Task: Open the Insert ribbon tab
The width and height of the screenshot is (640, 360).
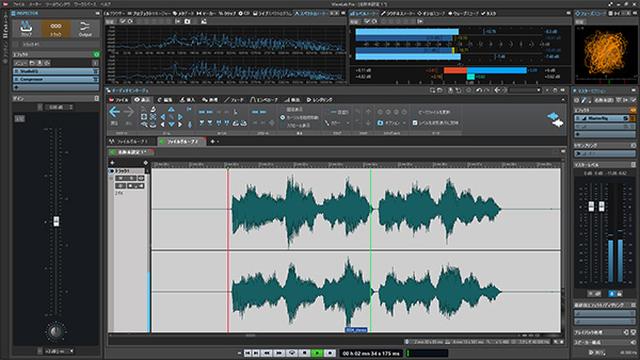Action: 187,100
